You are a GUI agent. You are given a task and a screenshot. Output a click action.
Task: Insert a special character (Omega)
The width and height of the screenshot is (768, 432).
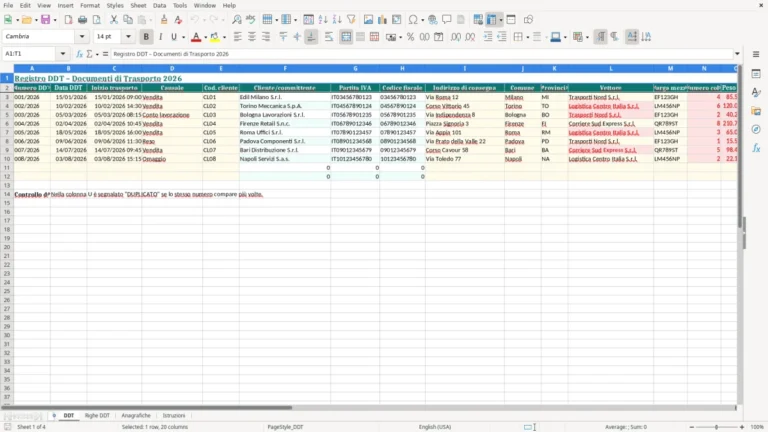coord(413,20)
